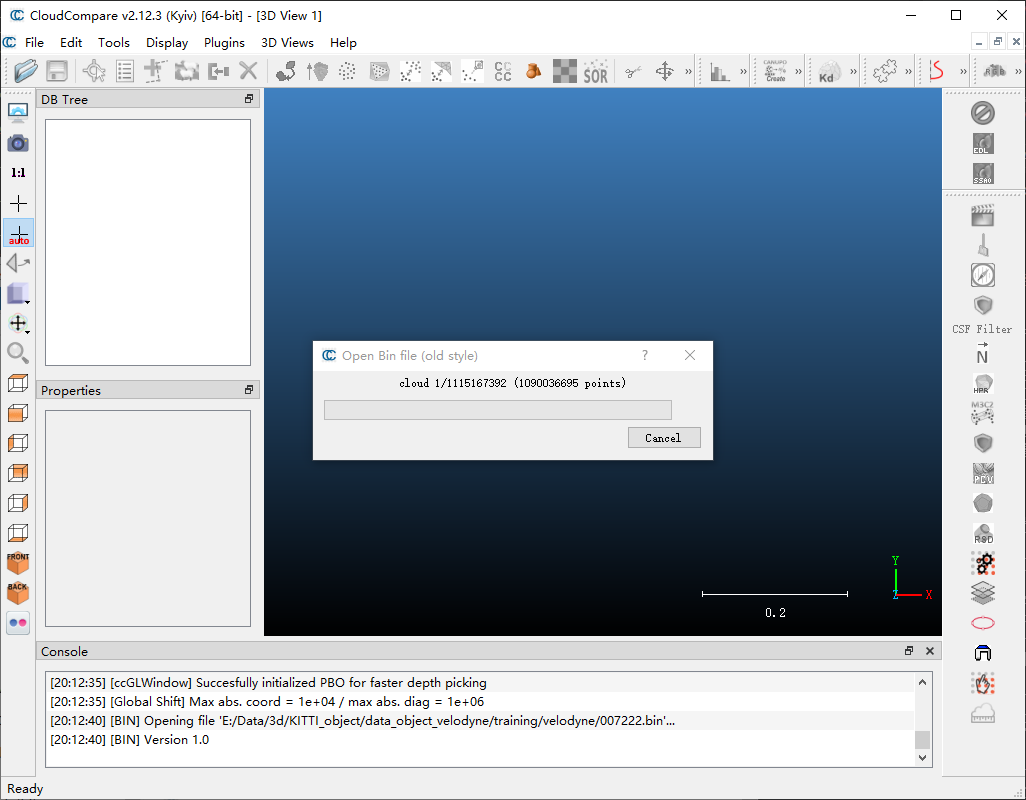Screen dimensions: 1026x800
Task: Click the Compute normals icon
Action: coord(317,71)
